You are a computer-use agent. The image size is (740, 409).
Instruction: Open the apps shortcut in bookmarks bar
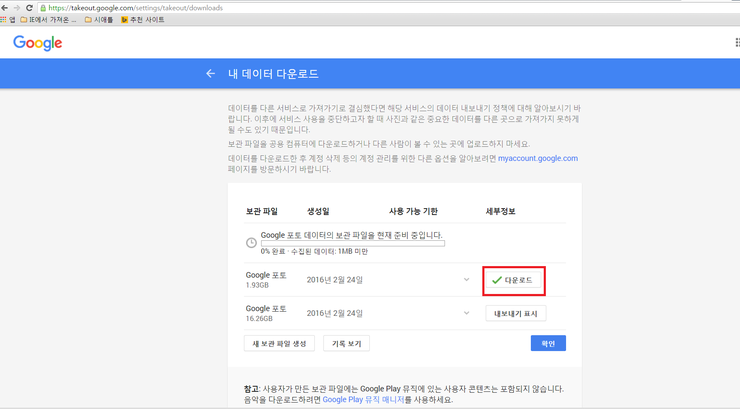pyautogui.click(x=8, y=20)
